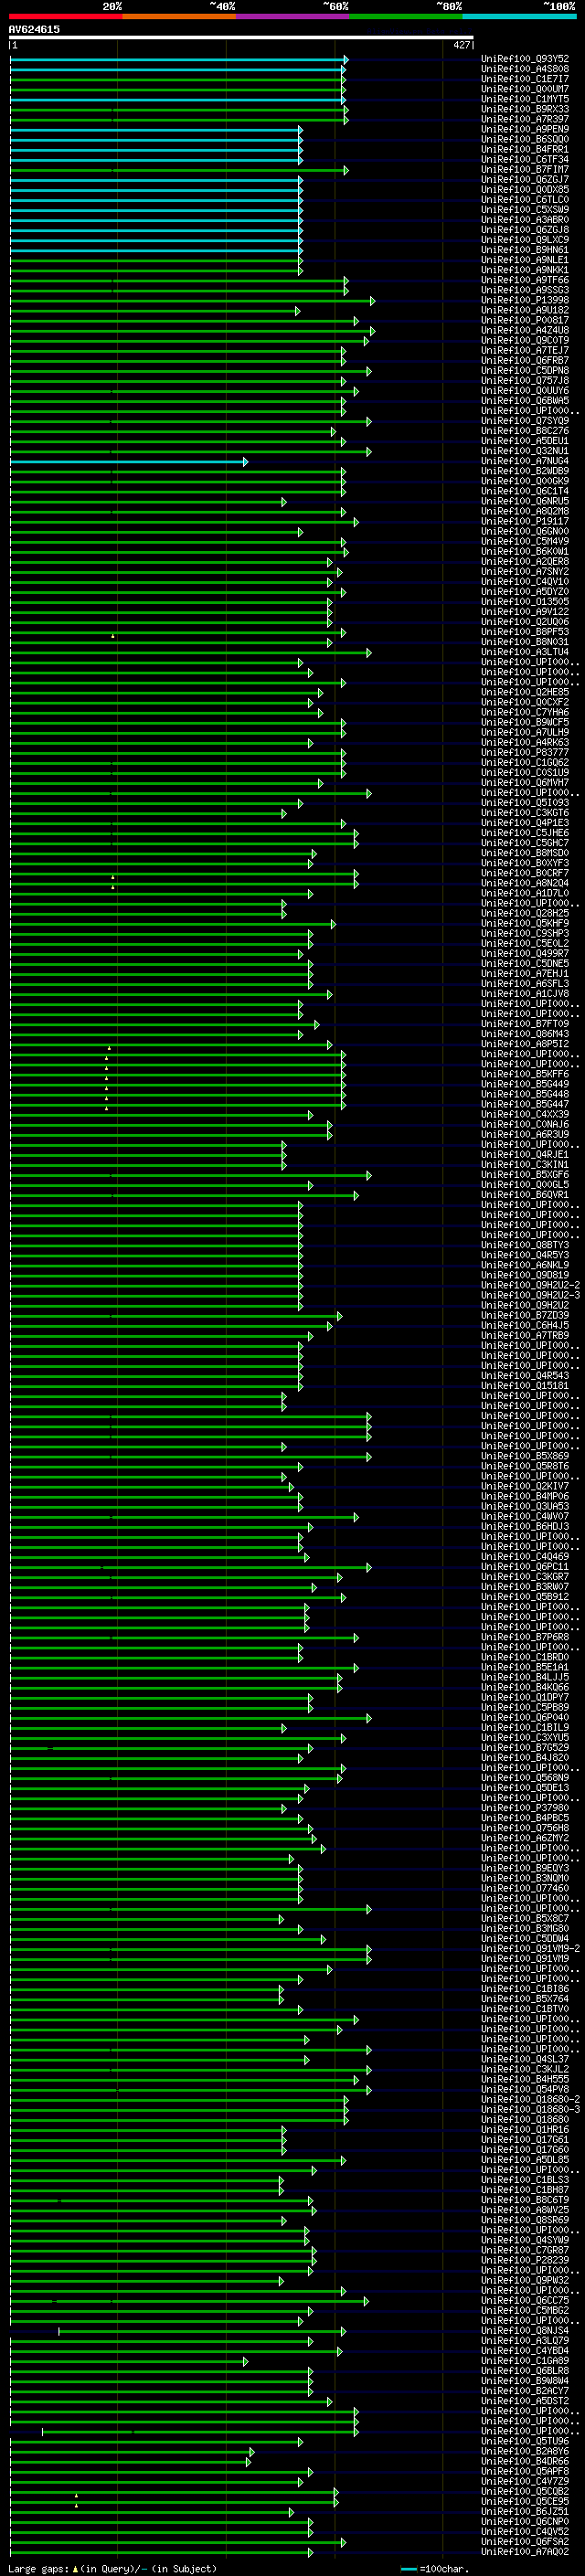The height and width of the screenshot is (2576, 585).
Task: Select label UniRef100_Q91VM9-2
Action: 530,1948
